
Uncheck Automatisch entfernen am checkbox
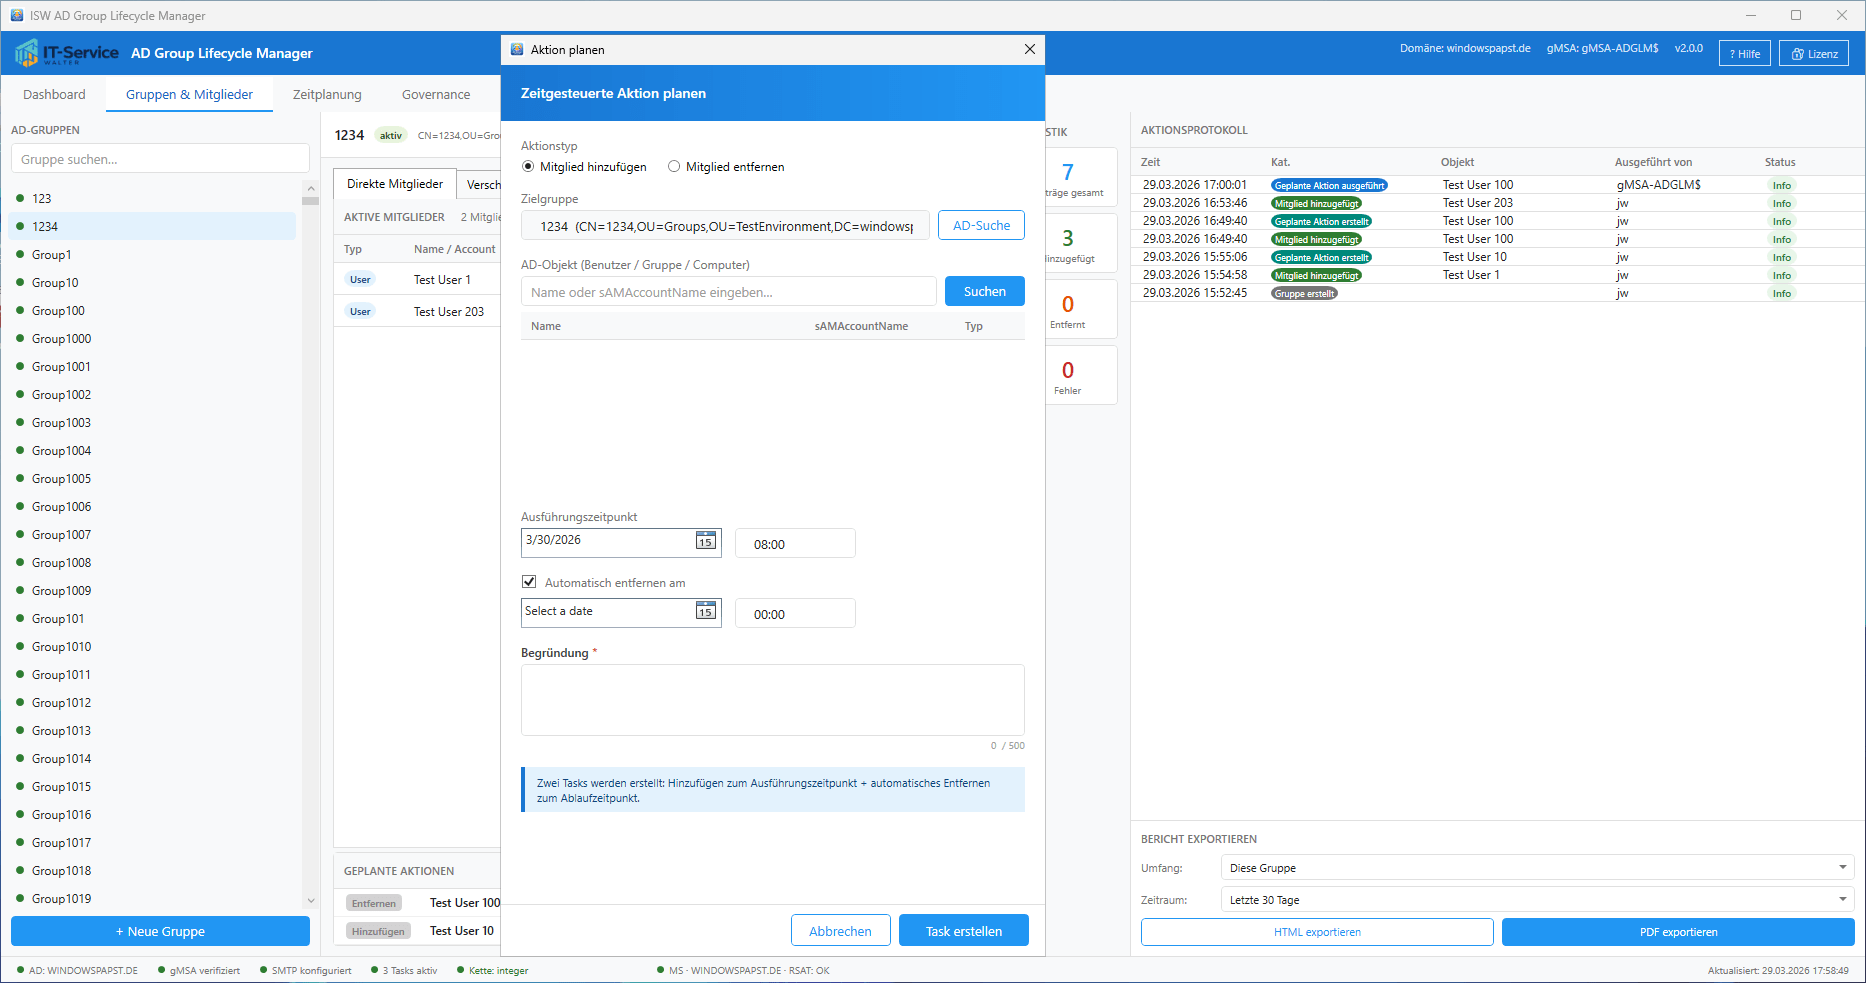pyautogui.click(x=529, y=582)
